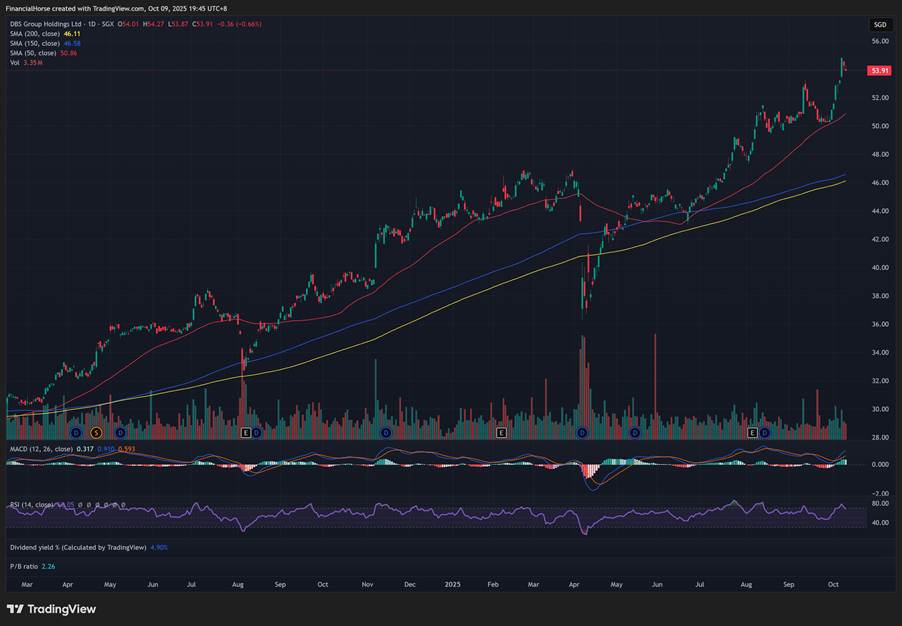The height and width of the screenshot is (626, 902).
Task: Click the dividend marker in mid-May 2025
Action: click(634, 432)
